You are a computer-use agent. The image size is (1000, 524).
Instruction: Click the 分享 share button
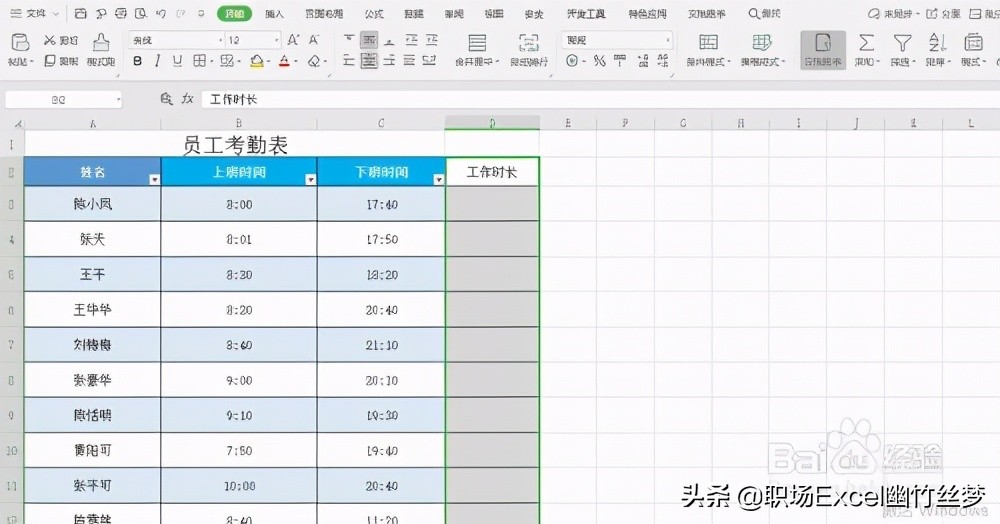(x=943, y=13)
